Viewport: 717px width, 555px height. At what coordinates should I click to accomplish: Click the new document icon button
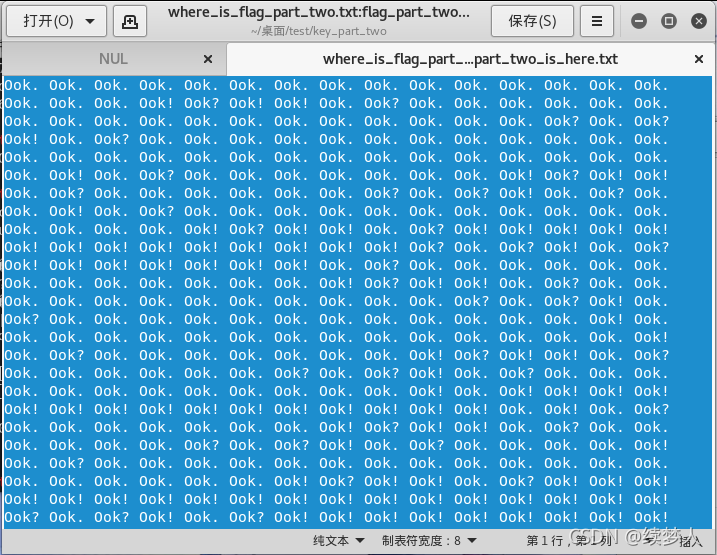(x=130, y=21)
